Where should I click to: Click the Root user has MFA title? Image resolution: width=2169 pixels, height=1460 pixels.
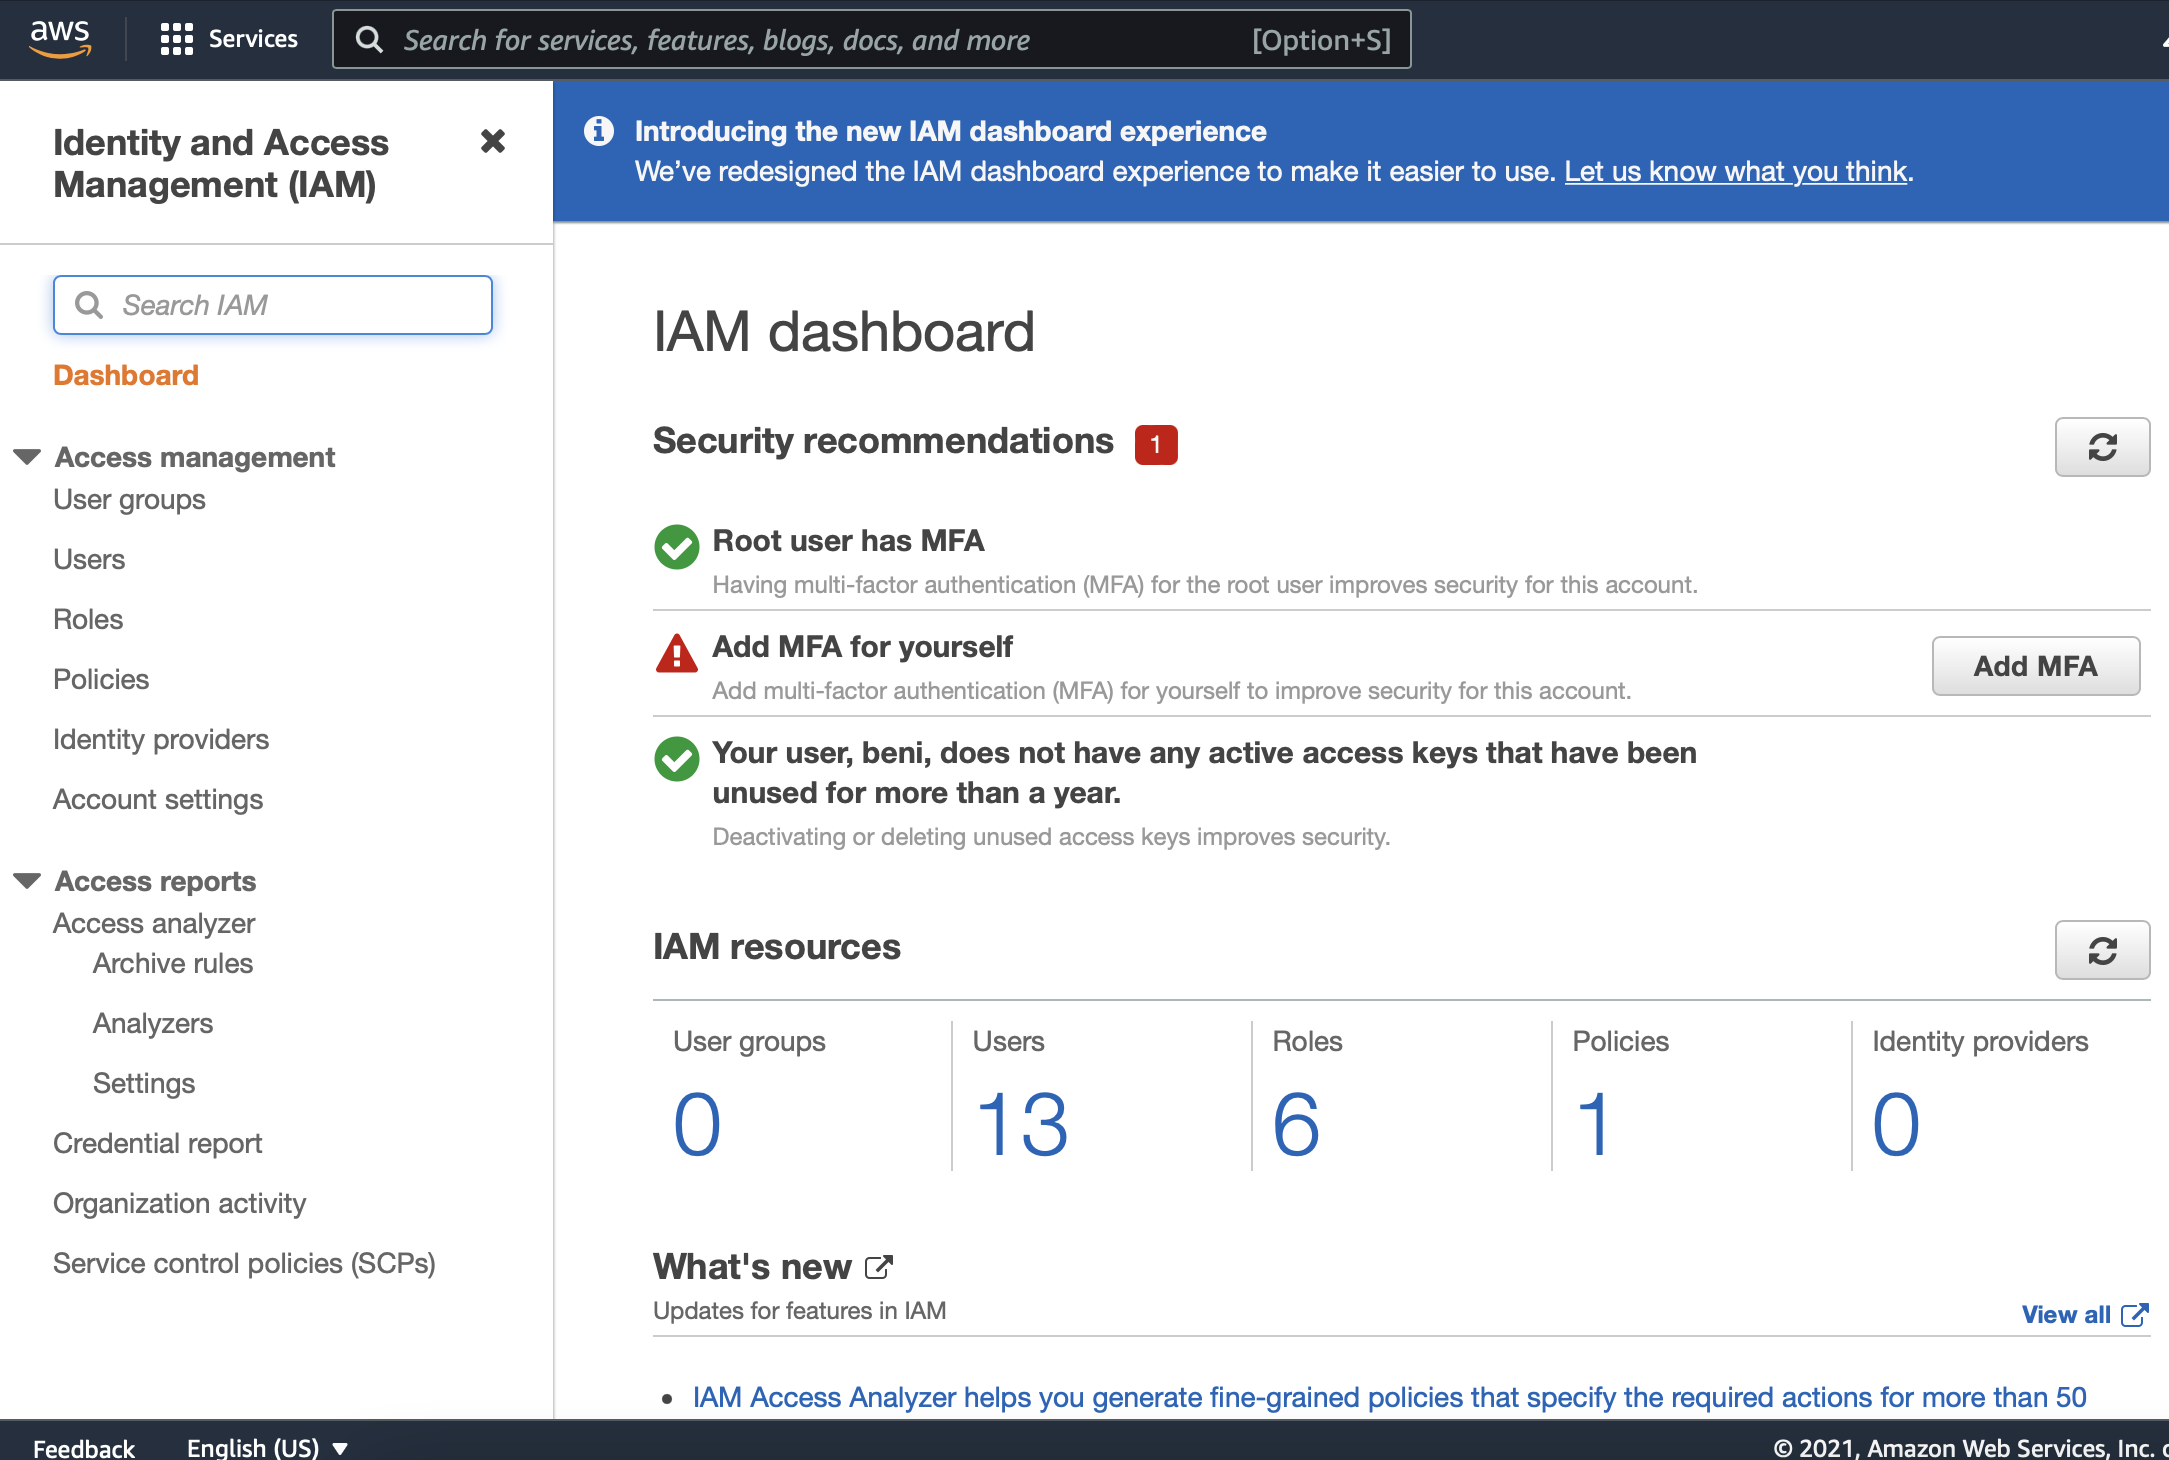(x=848, y=541)
